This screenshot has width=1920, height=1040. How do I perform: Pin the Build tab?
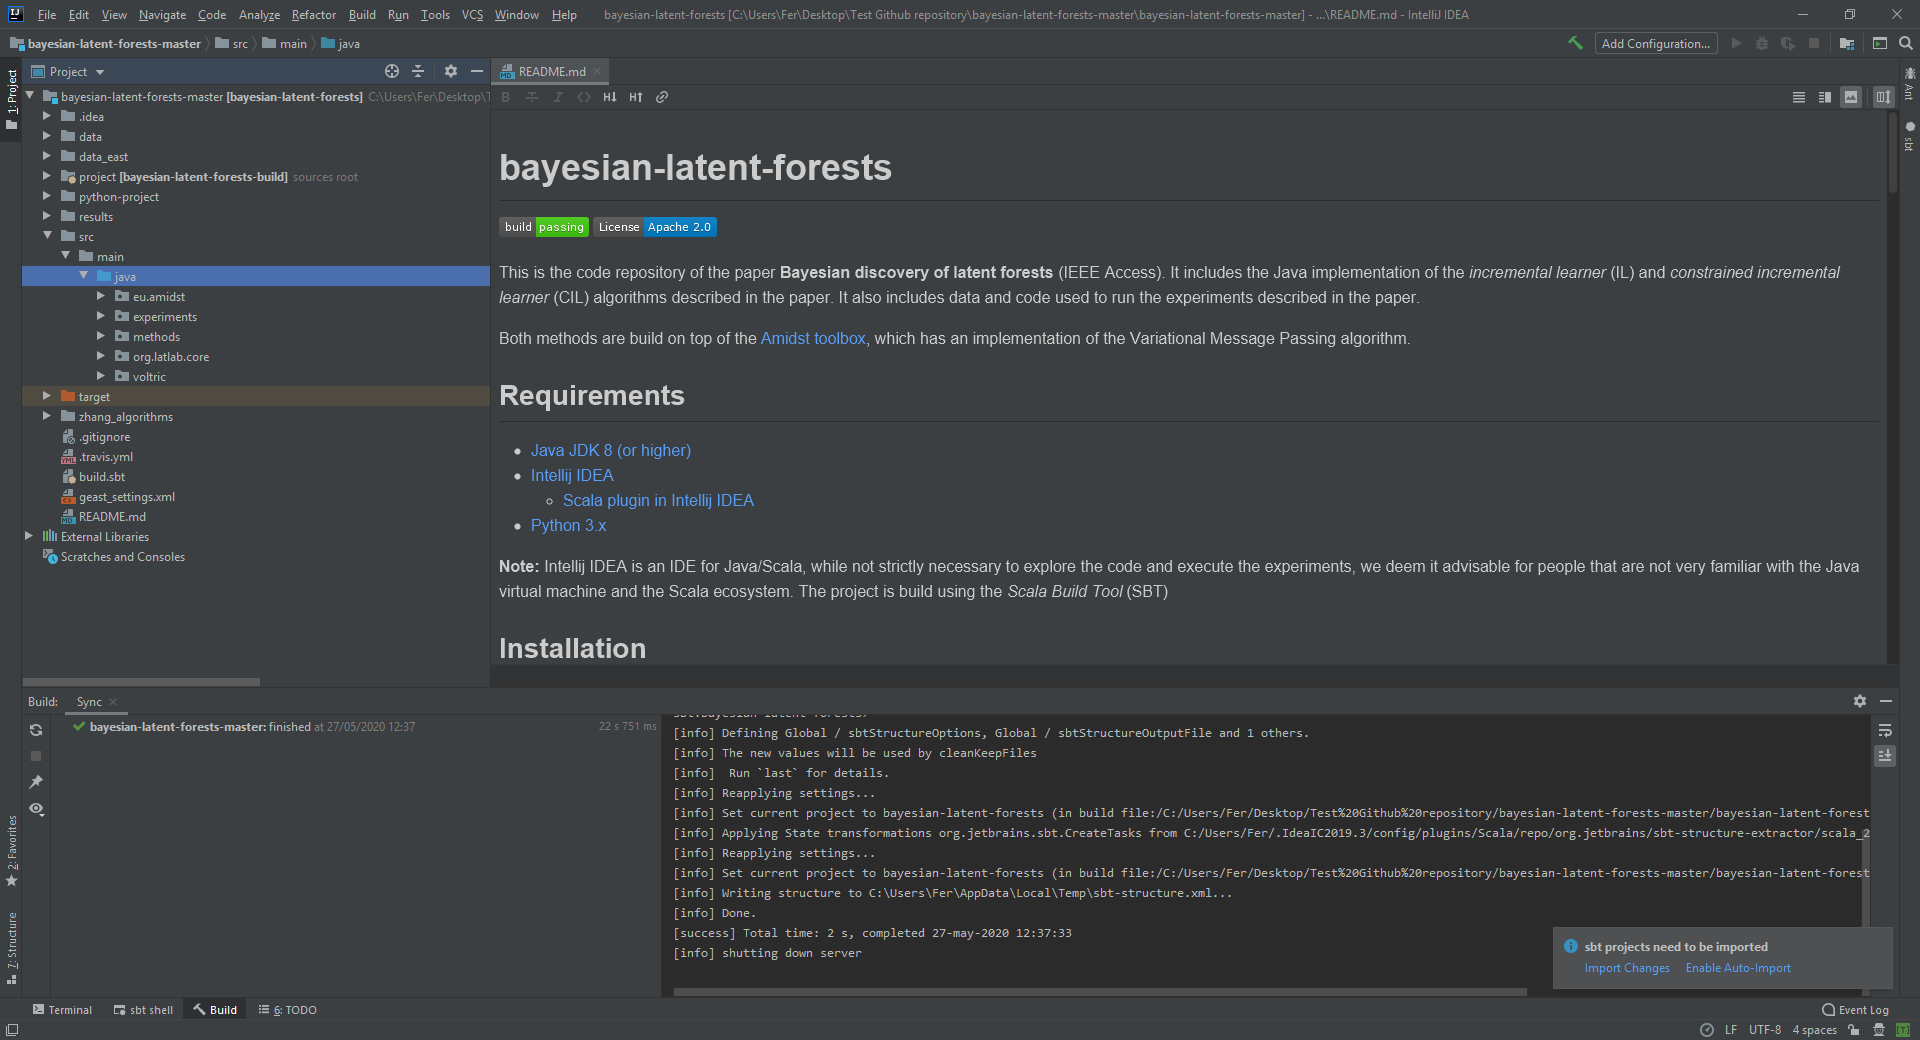(x=36, y=782)
